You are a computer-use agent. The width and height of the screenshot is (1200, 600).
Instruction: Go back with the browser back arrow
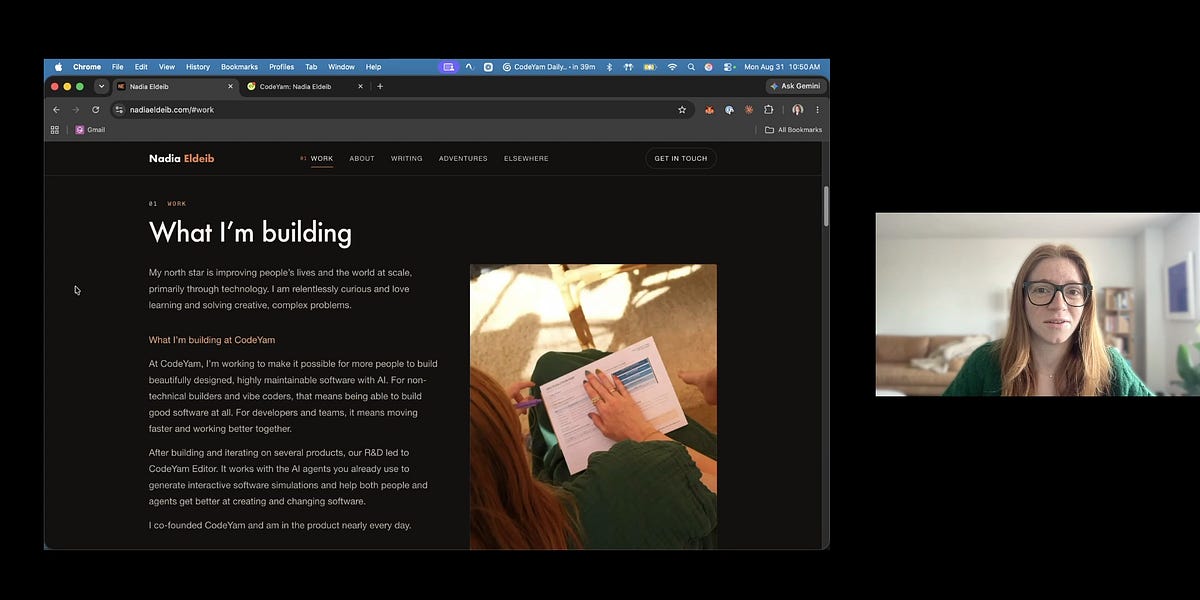56,110
